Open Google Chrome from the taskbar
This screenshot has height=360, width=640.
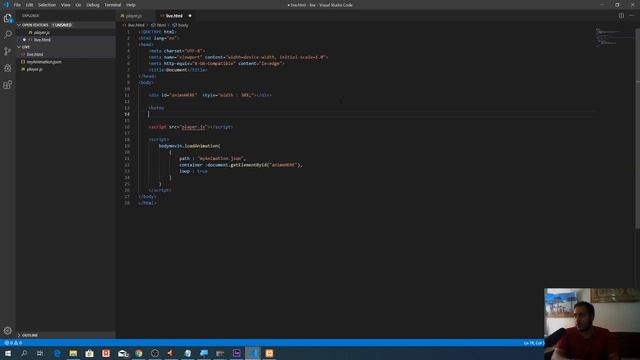139,353
